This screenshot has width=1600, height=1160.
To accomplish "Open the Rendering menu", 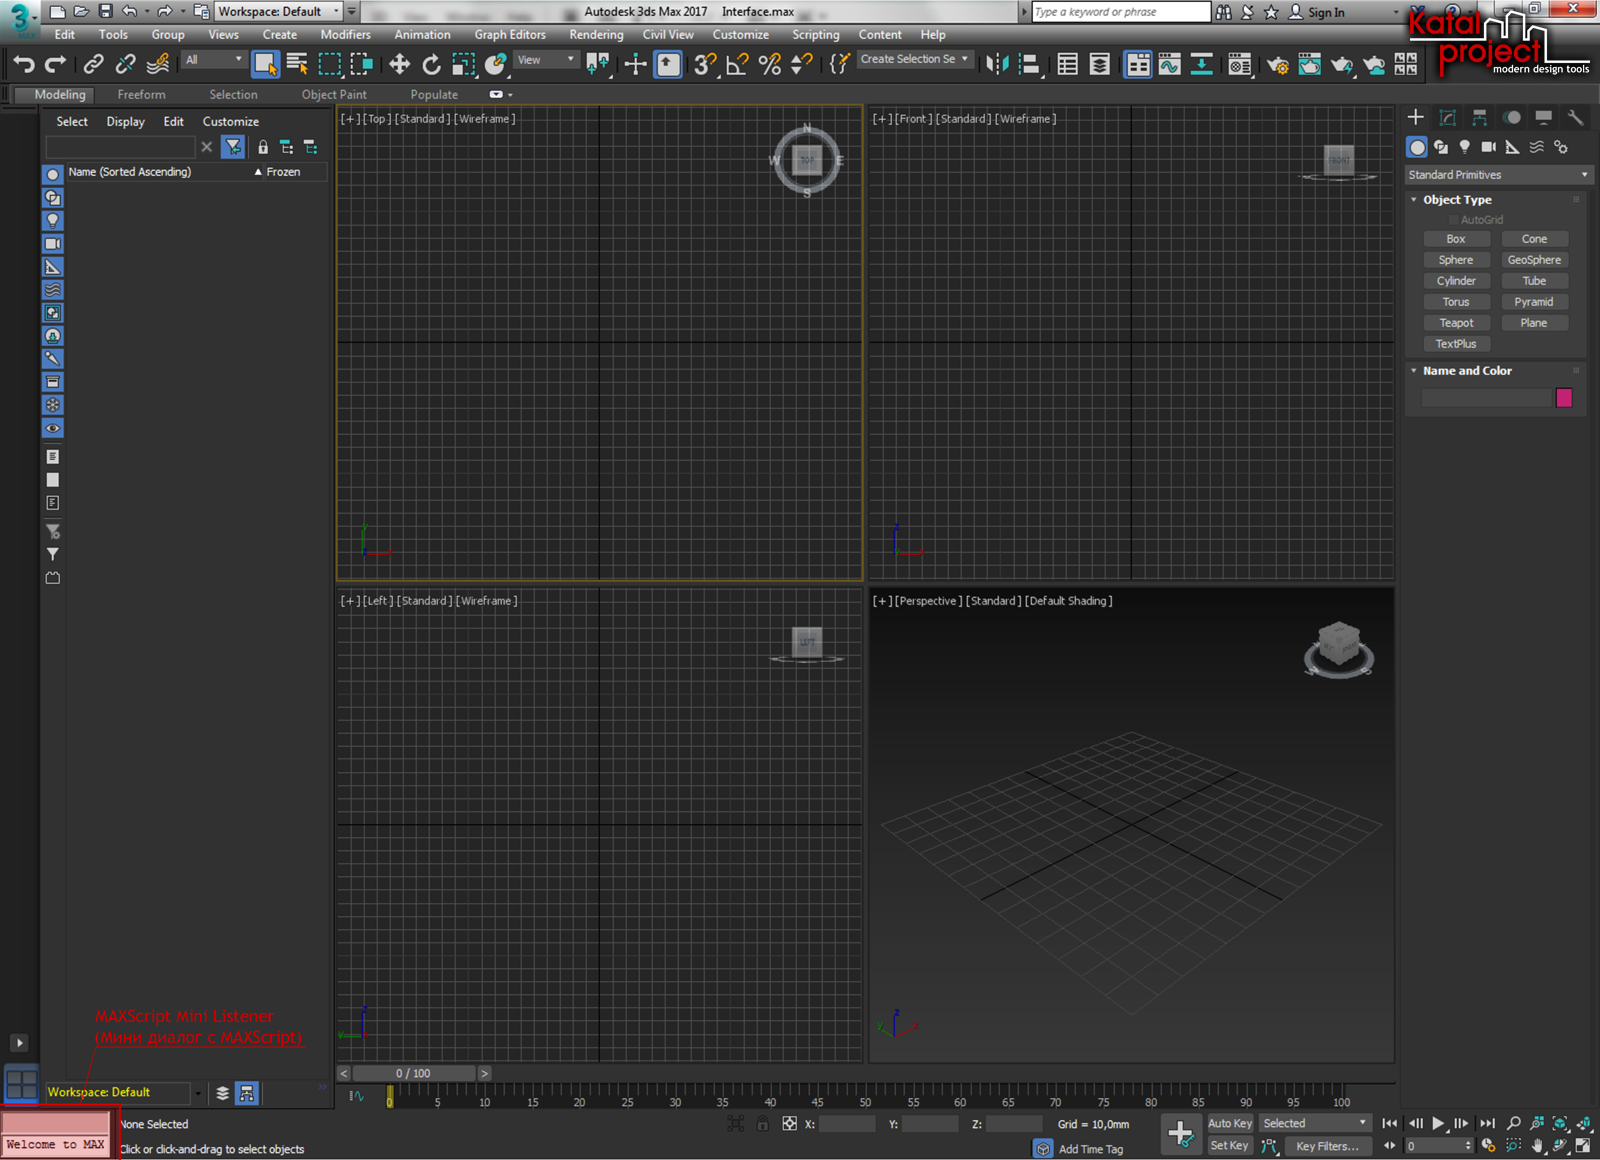I will [x=596, y=35].
